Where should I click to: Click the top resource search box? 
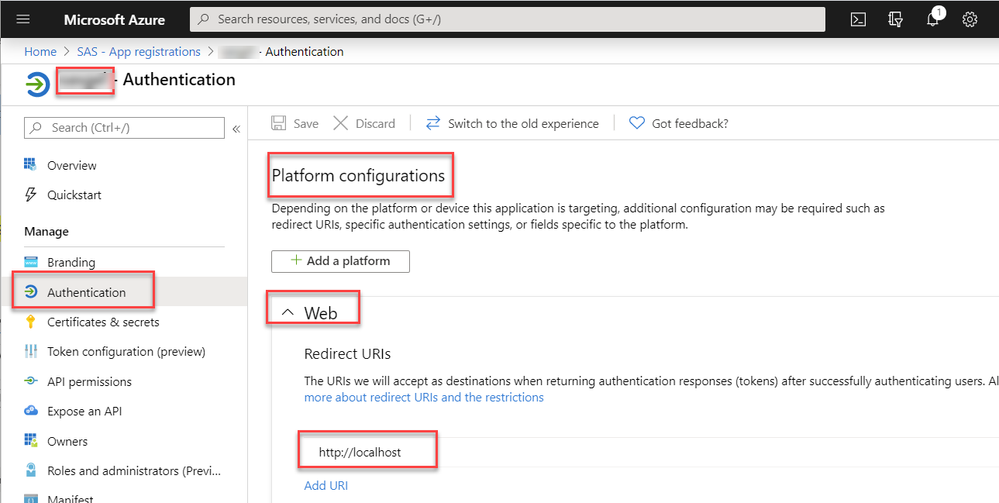pyautogui.click(x=510, y=19)
